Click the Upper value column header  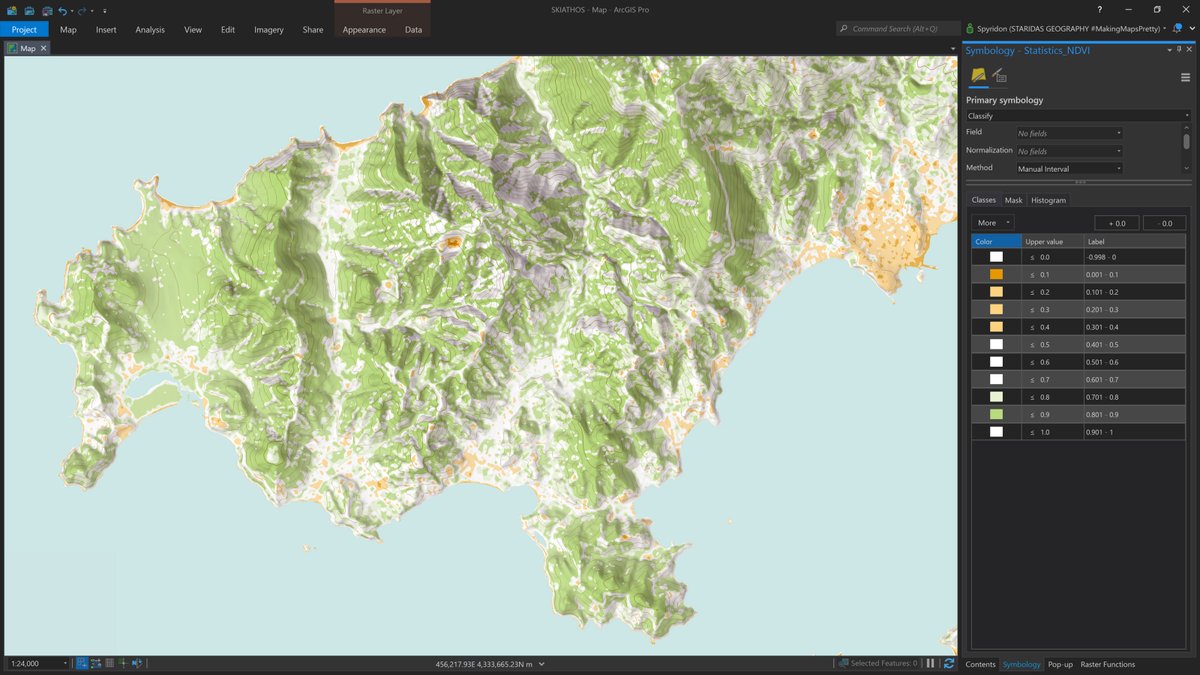coord(1053,241)
